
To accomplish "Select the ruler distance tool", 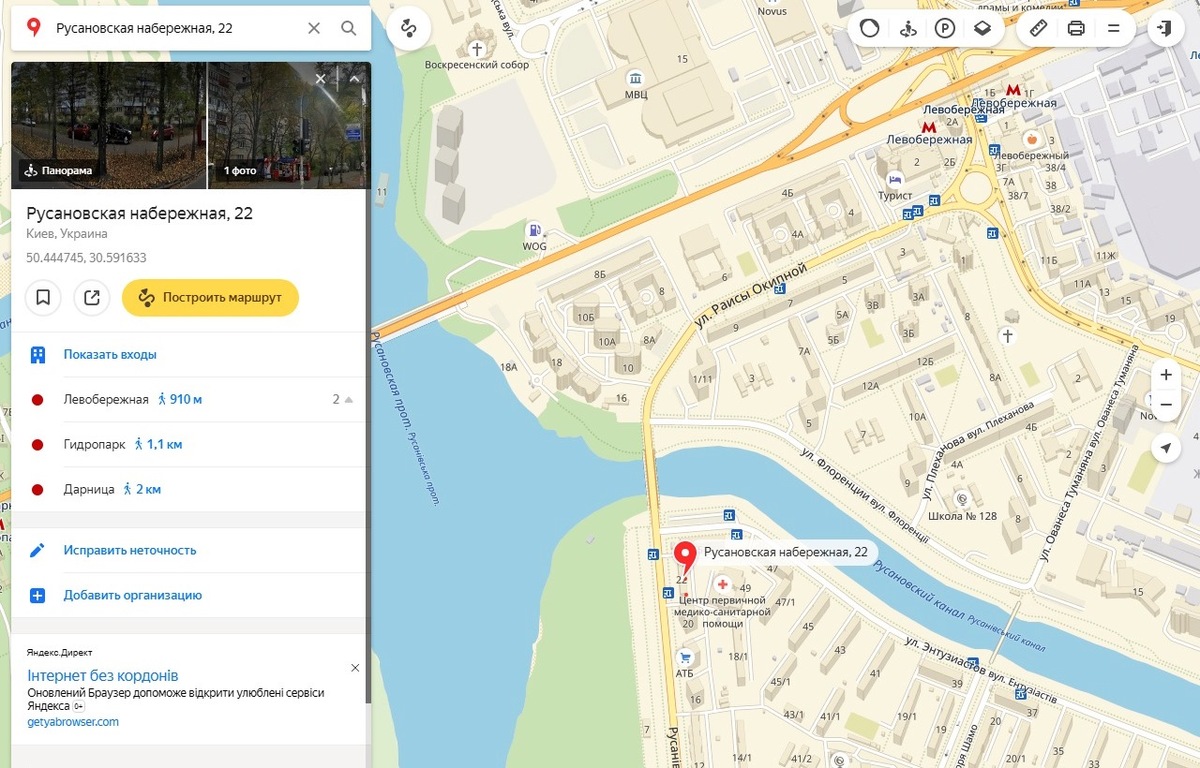I will click(1038, 28).
